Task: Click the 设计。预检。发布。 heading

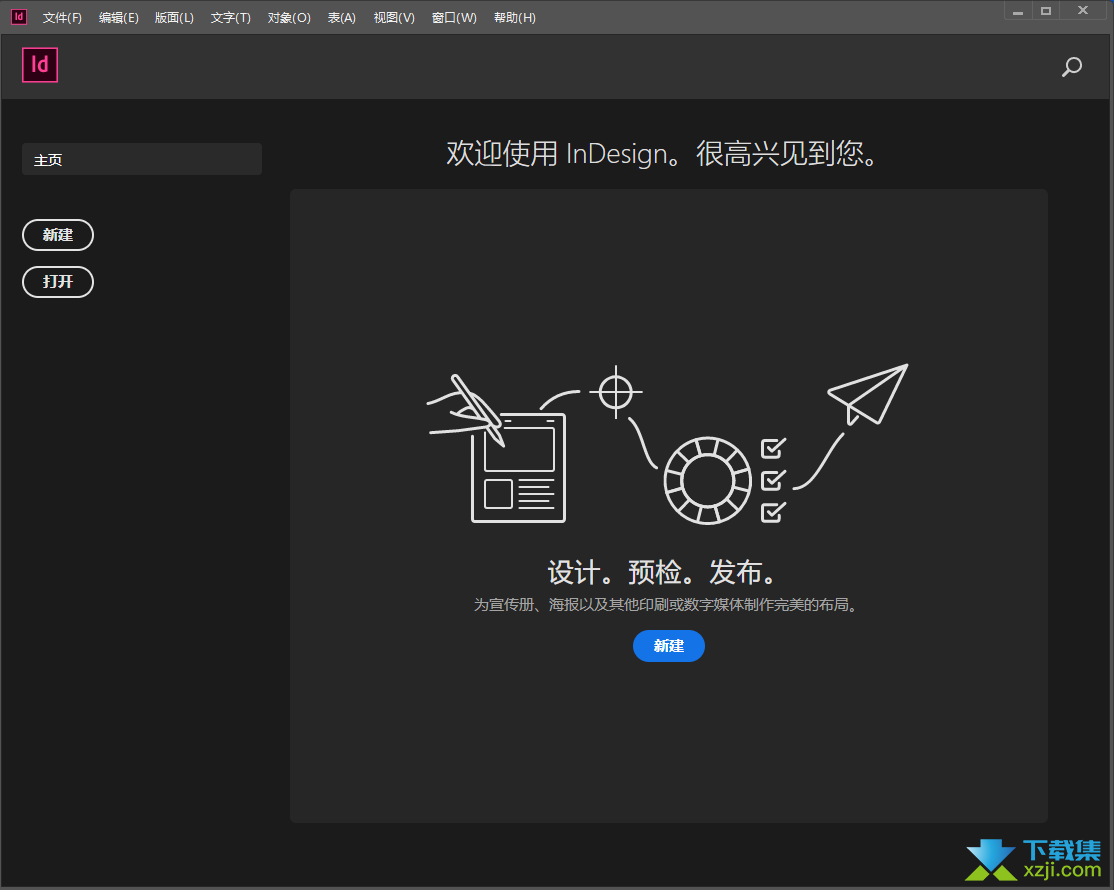Action: point(664,572)
